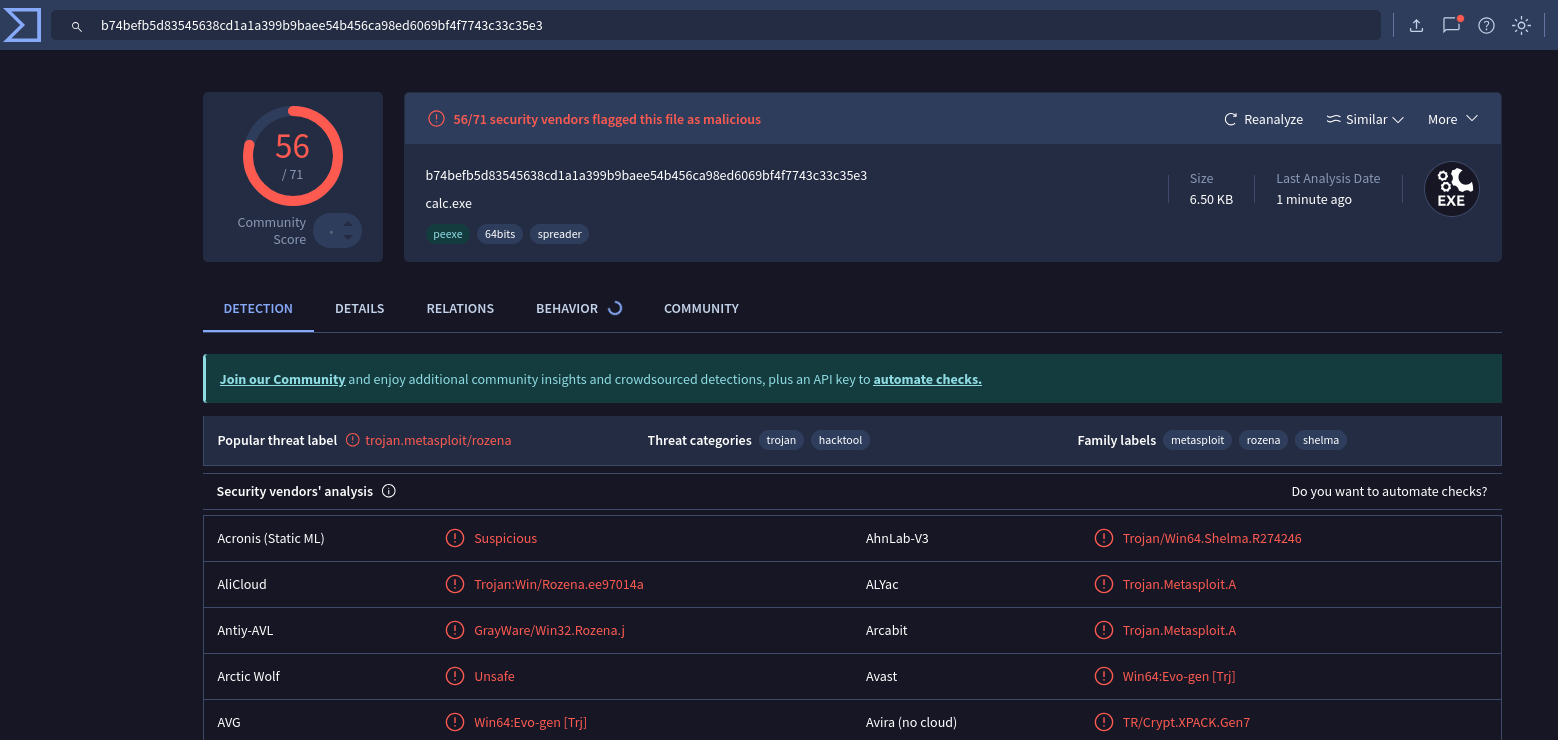Image resolution: width=1558 pixels, height=740 pixels.
Task: Open the RELATIONS tab
Action: [x=460, y=308]
